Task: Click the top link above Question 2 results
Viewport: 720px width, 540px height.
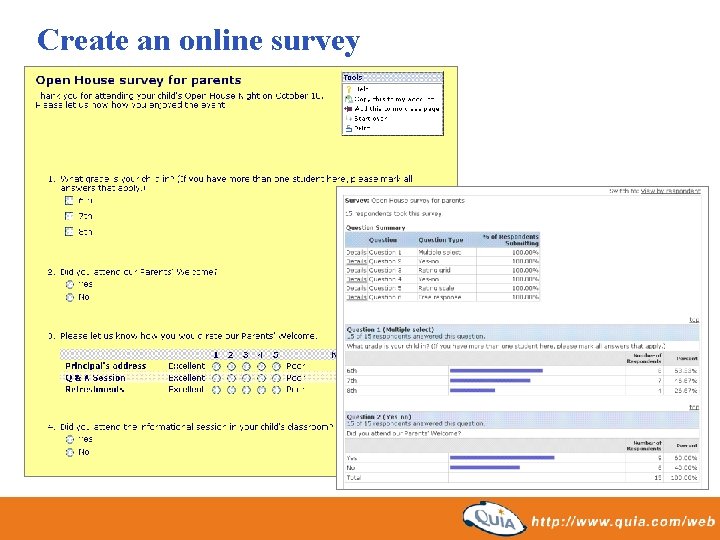Action: click(x=694, y=407)
